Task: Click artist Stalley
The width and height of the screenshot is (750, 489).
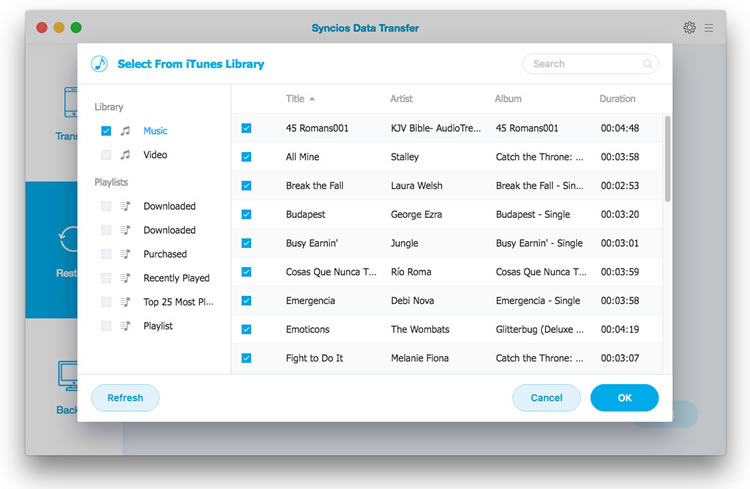Action: (x=405, y=157)
